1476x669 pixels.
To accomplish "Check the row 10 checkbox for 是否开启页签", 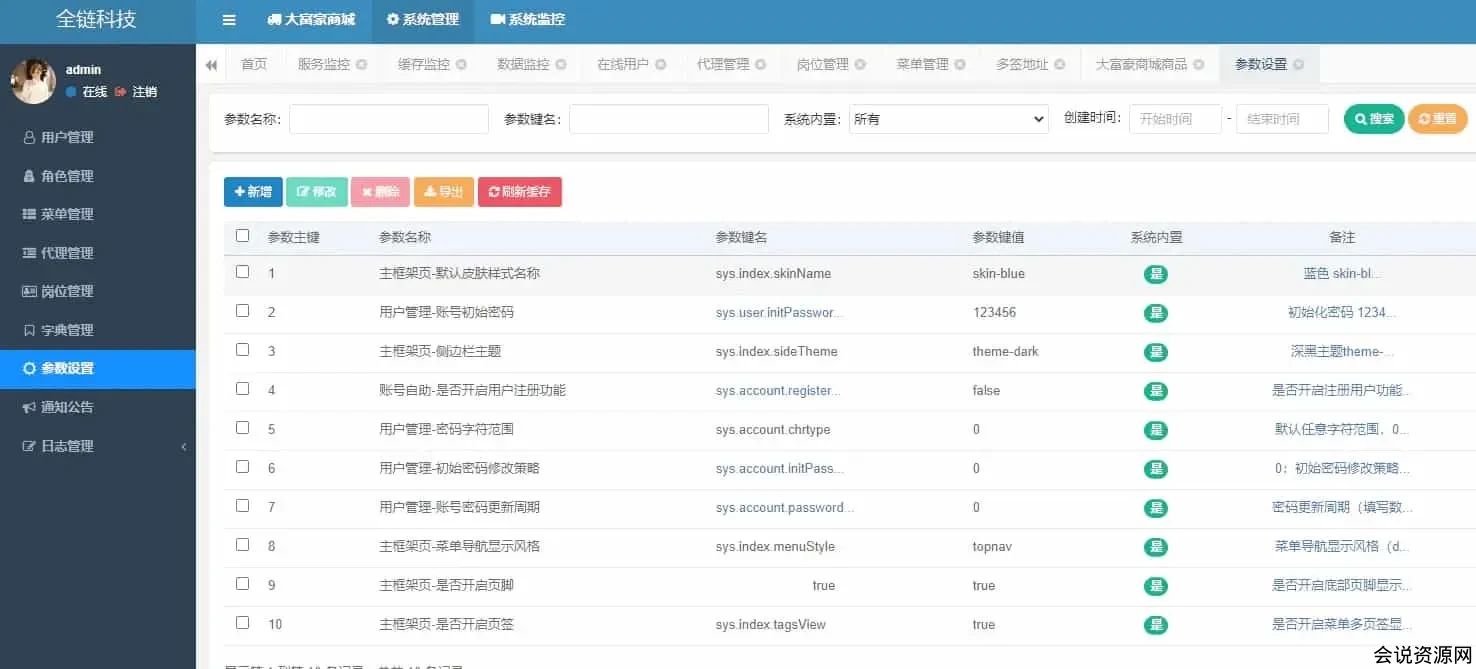I will click(242, 623).
